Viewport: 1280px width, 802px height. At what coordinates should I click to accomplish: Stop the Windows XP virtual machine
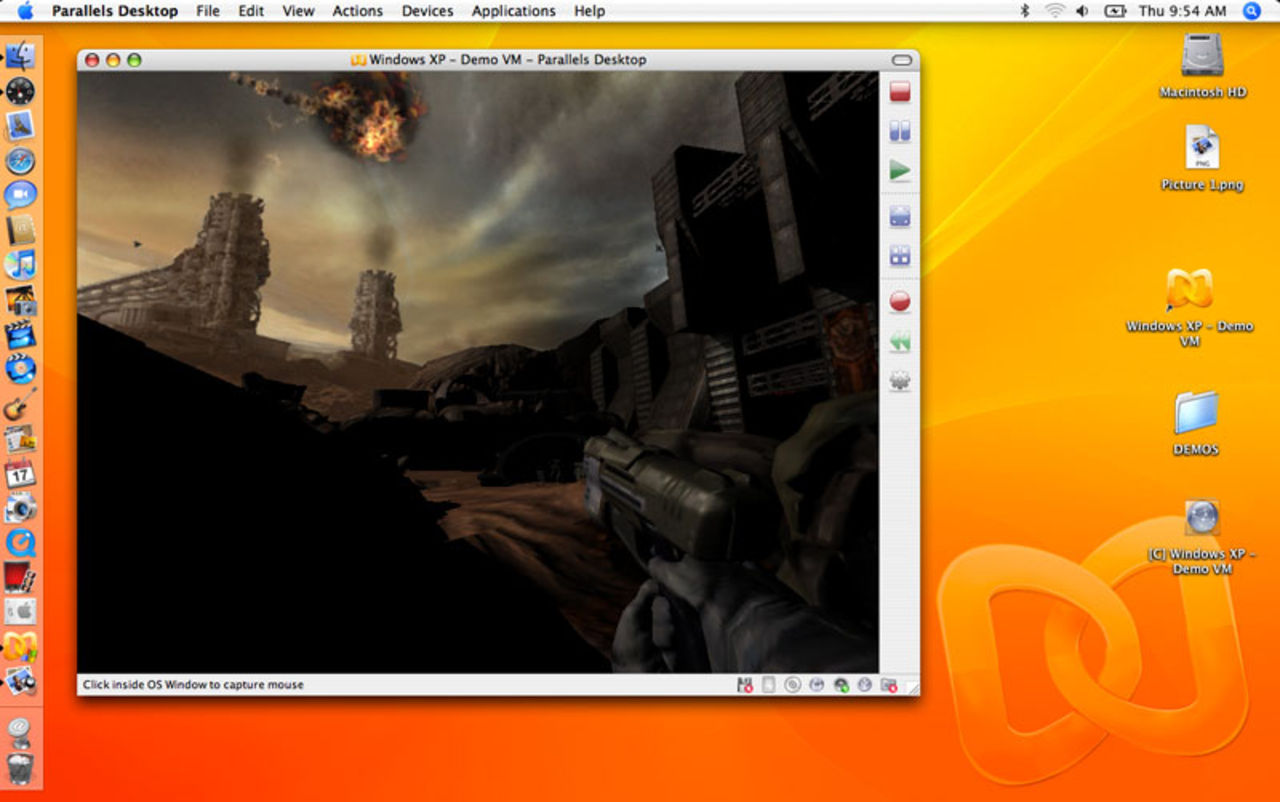point(899,91)
